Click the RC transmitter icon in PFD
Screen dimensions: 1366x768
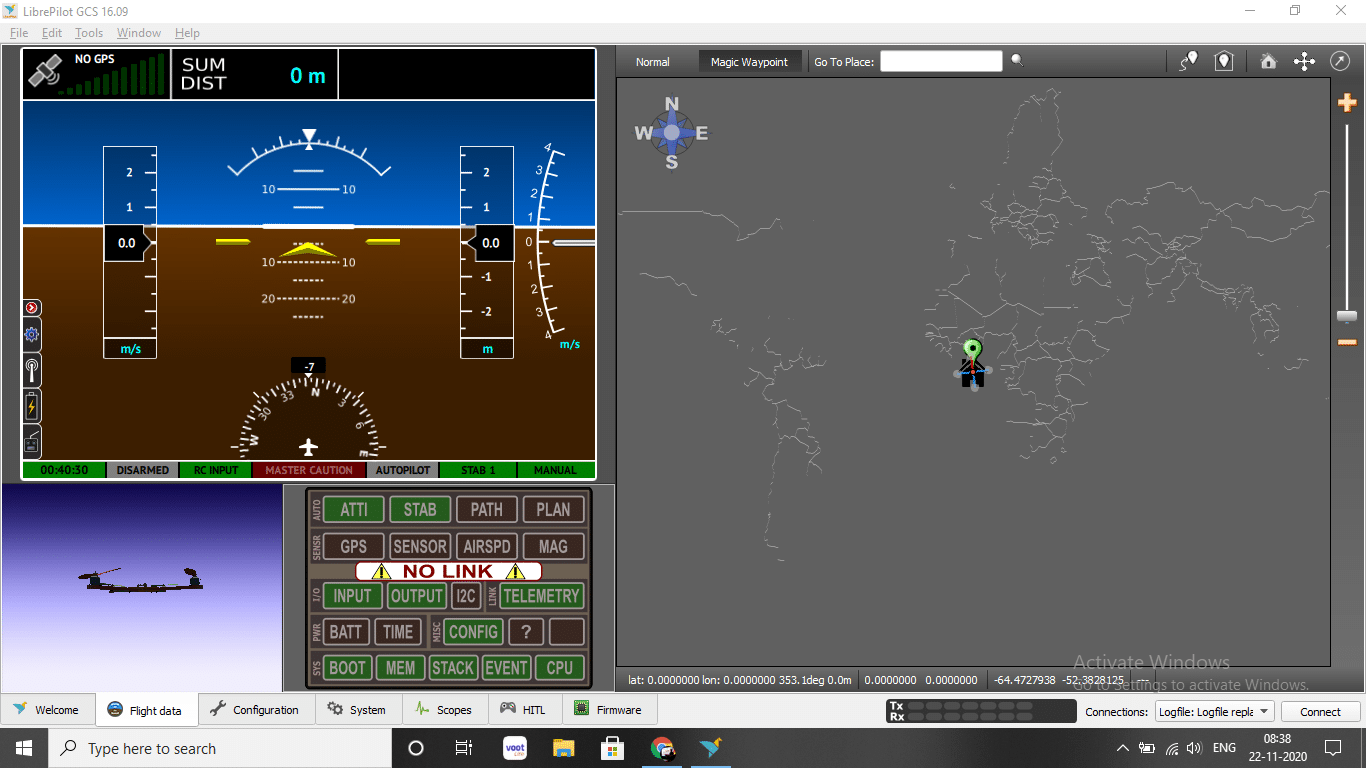pyautogui.click(x=32, y=441)
